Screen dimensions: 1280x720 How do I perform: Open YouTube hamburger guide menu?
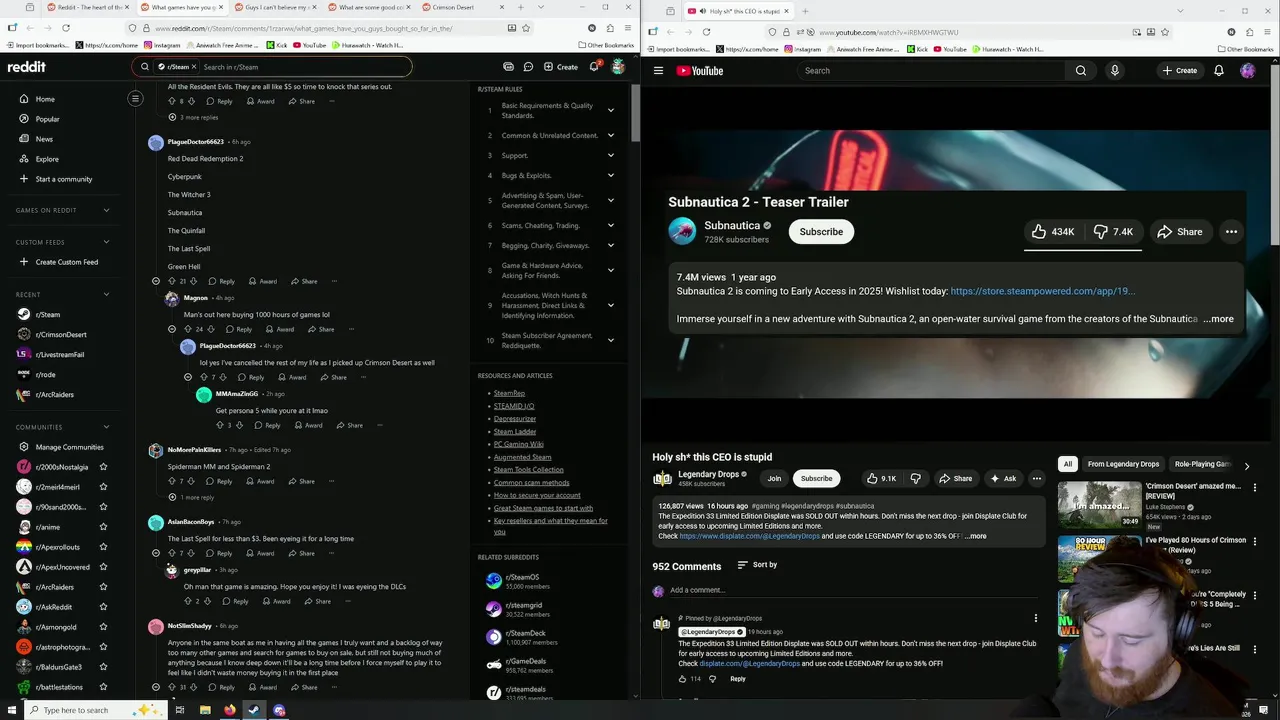click(658, 71)
